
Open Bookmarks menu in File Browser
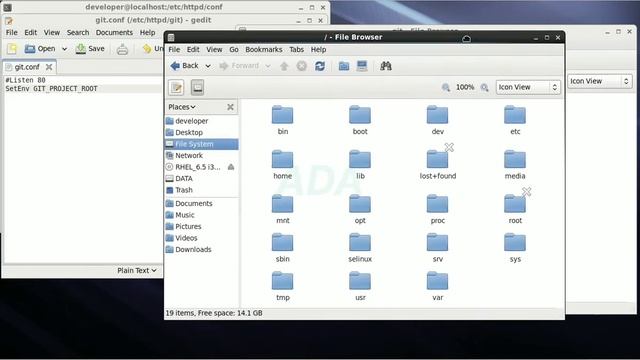click(x=264, y=49)
